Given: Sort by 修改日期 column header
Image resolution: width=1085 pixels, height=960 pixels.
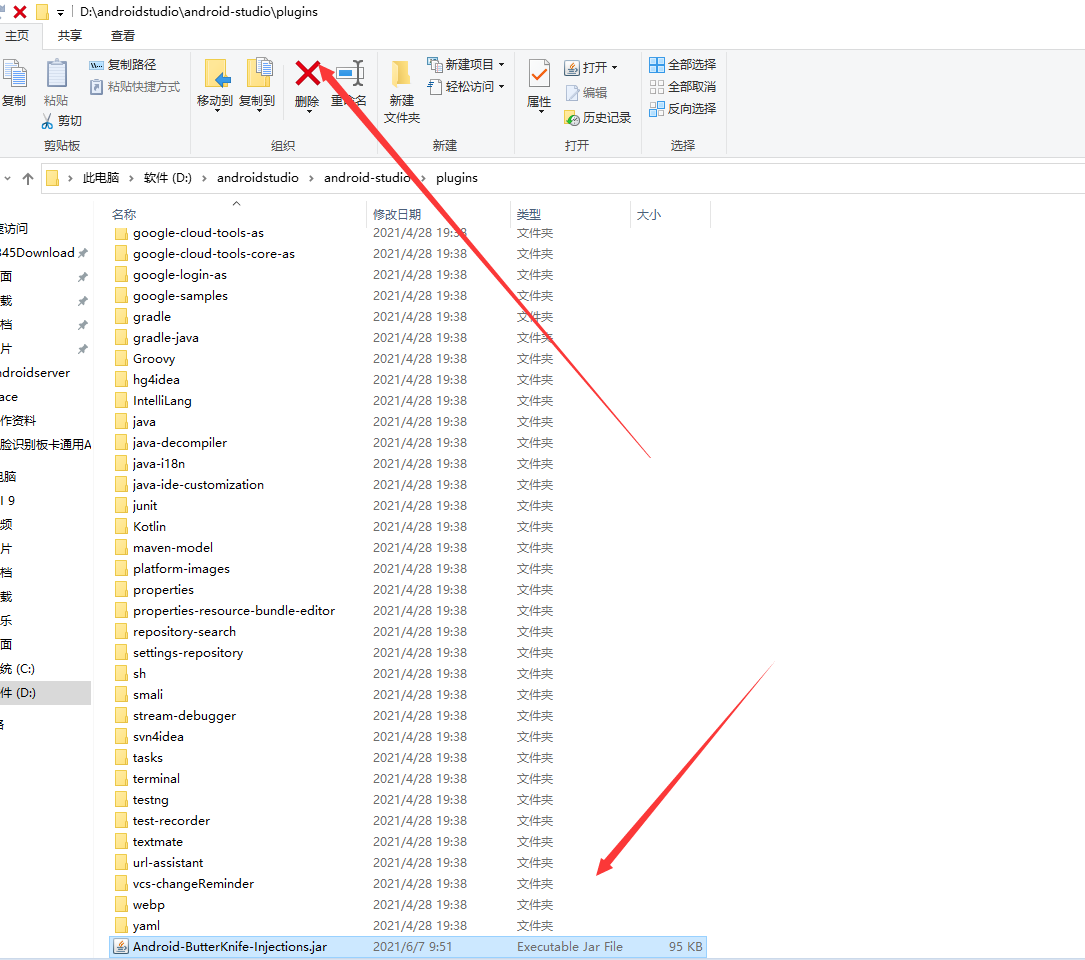Looking at the screenshot, I should pyautogui.click(x=397, y=215).
